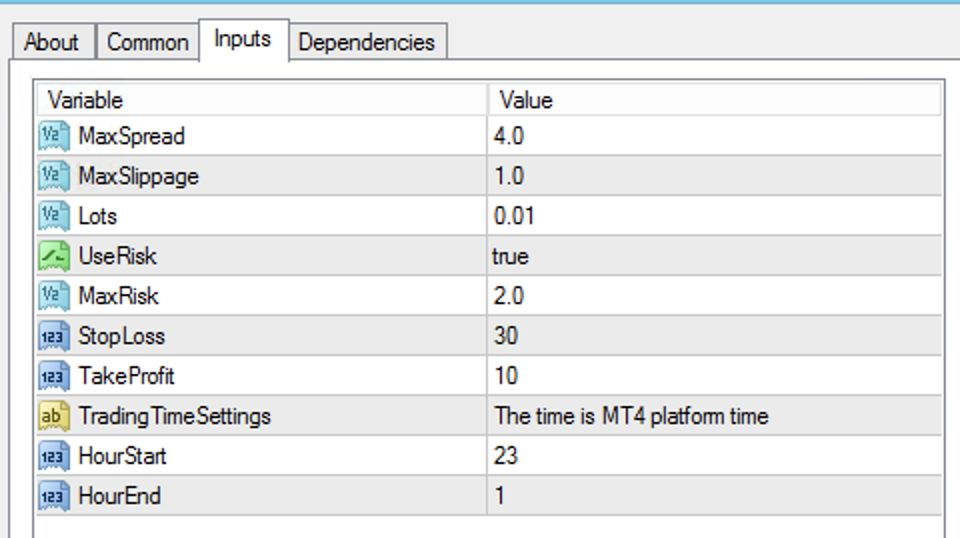The height and width of the screenshot is (538, 960).
Task: Click the MaxSpread double-type icon
Action: click(x=54, y=136)
